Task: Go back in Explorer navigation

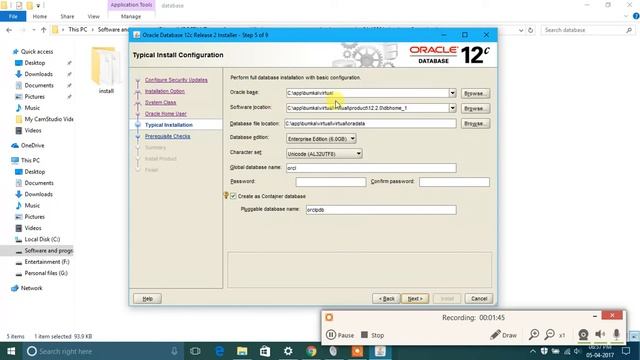Action: 9,30
